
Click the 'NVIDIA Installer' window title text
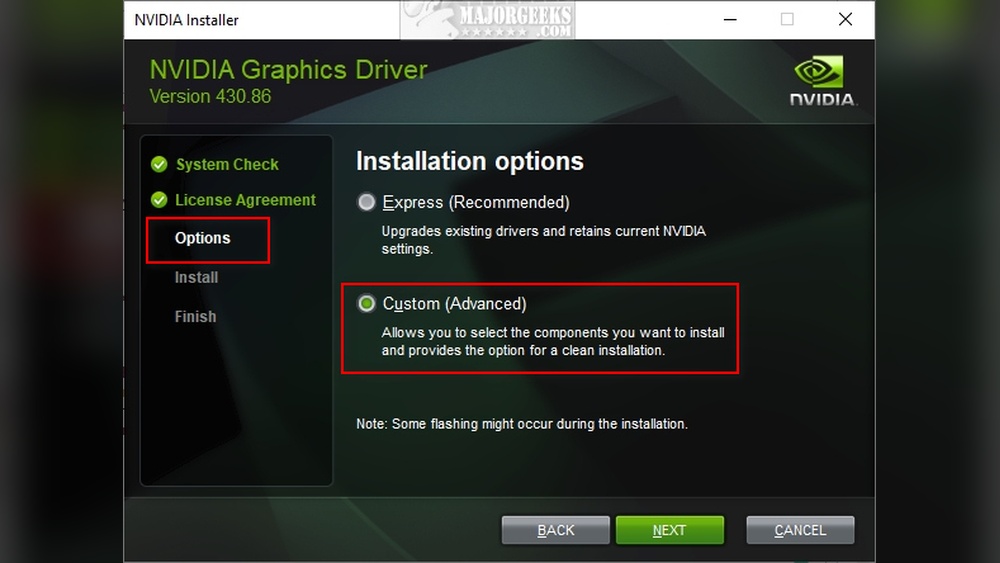pos(186,20)
